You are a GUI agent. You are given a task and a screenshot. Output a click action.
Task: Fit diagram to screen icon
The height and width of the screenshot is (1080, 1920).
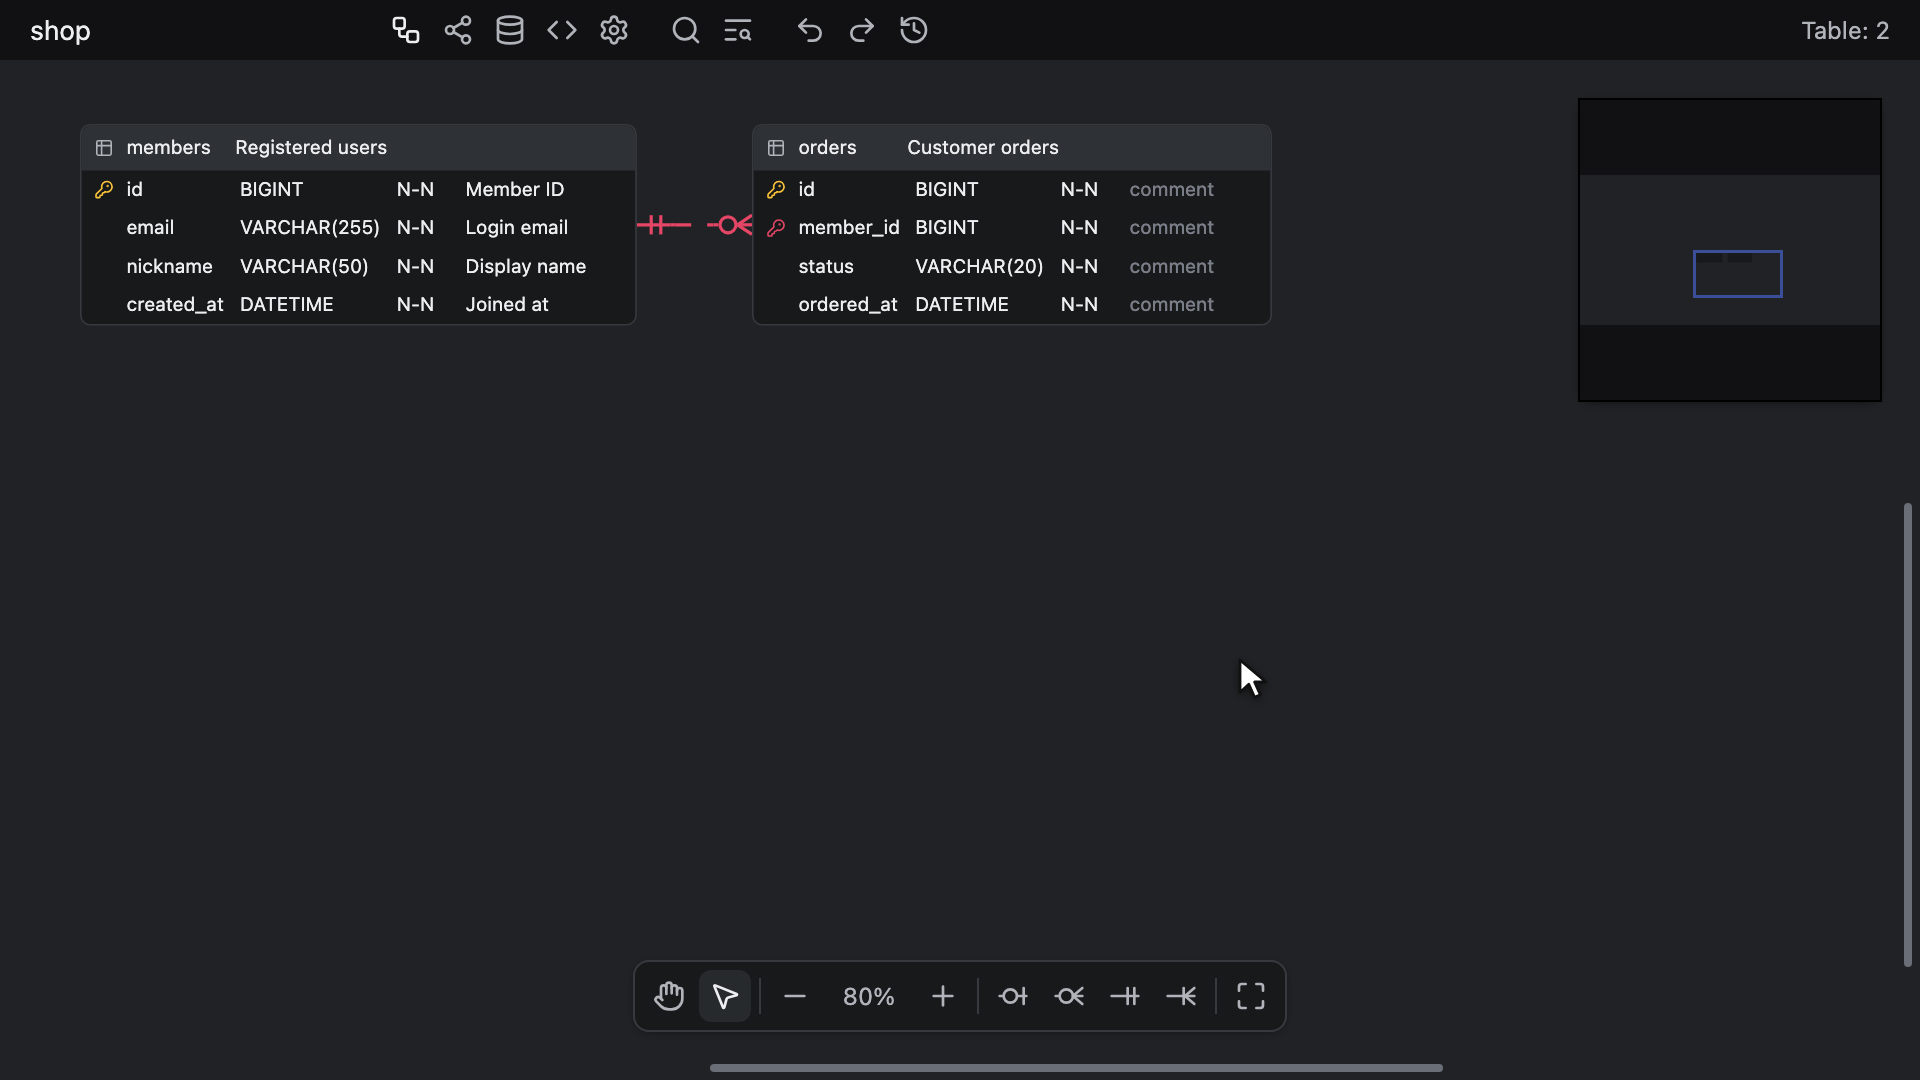click(1251, 996)
